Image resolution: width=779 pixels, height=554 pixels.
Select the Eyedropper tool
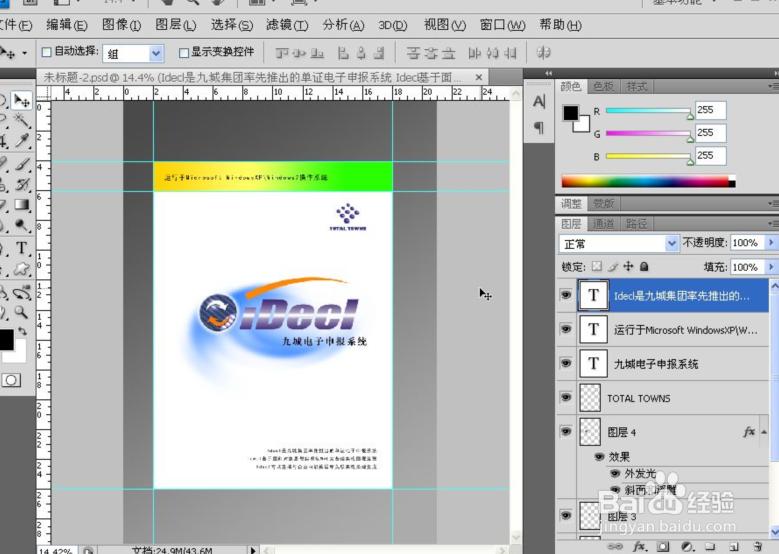coord(21,141)
